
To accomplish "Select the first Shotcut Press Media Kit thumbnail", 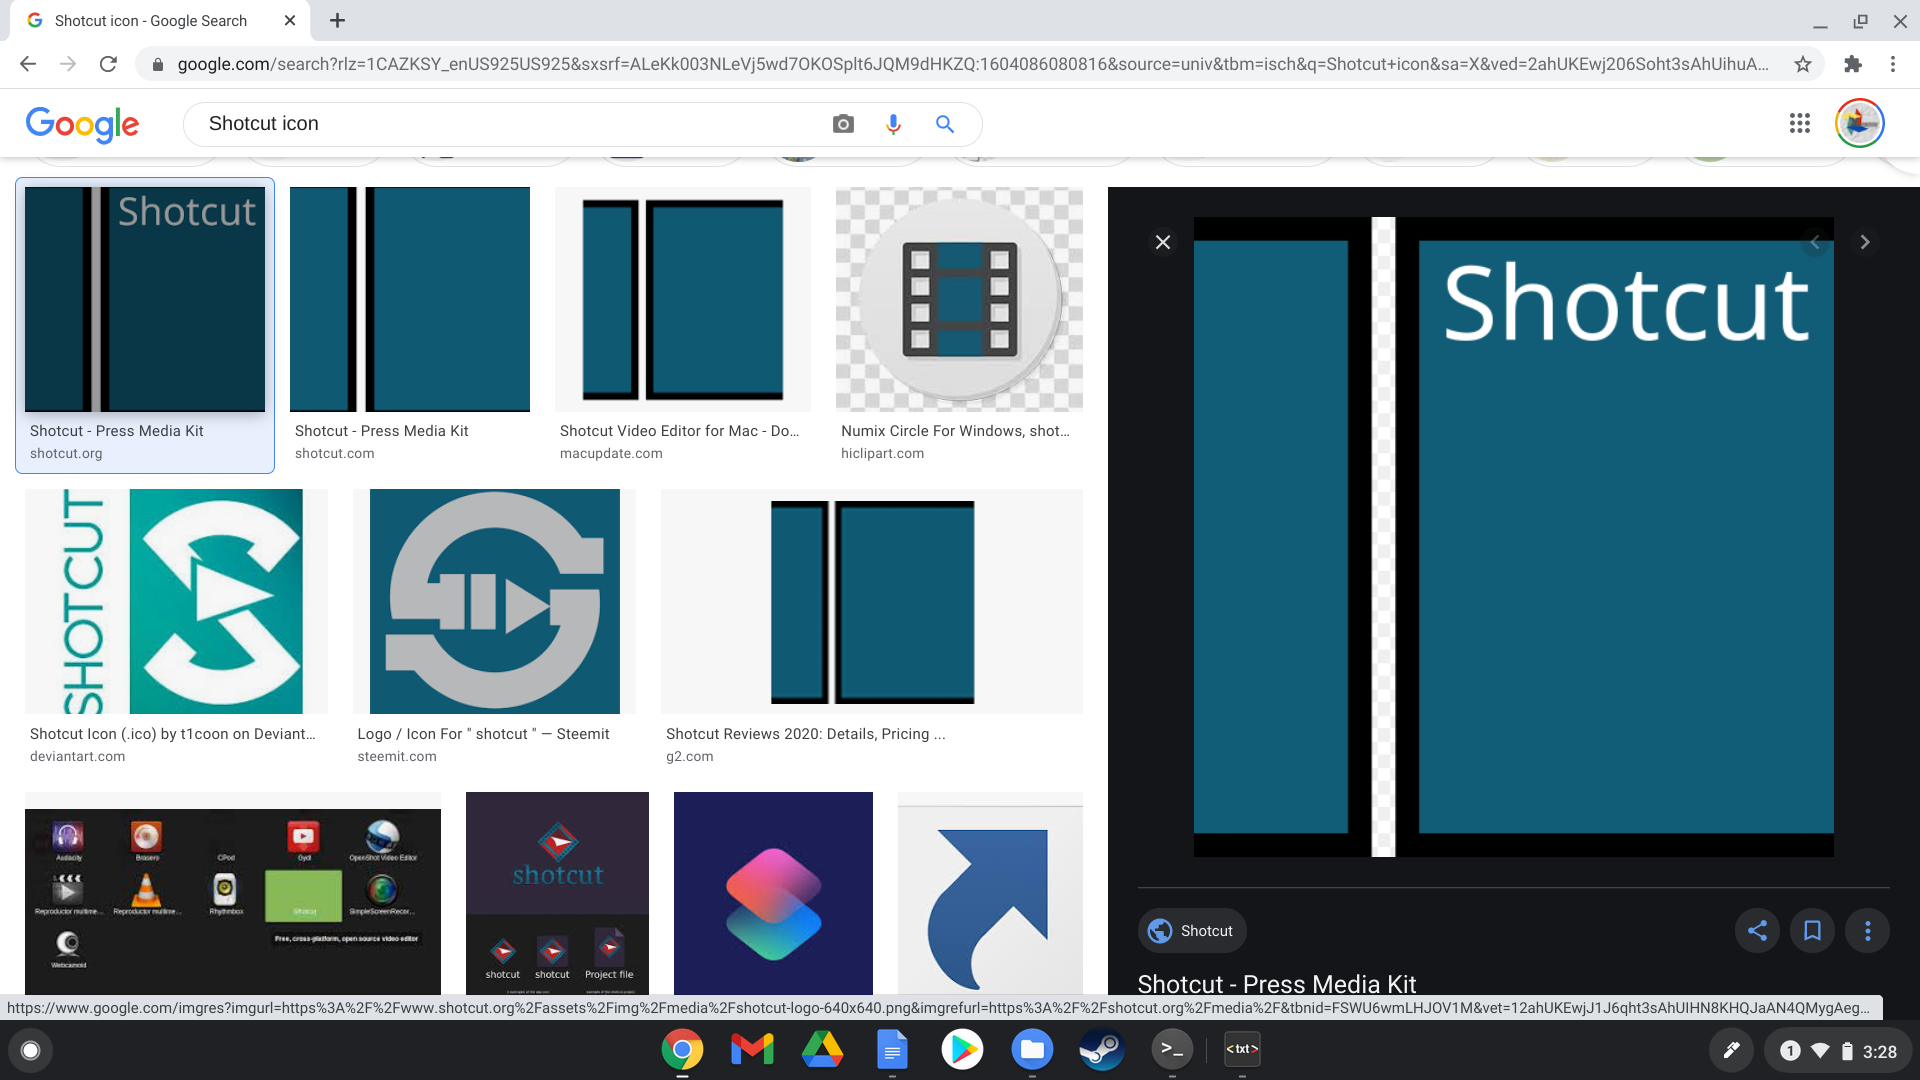I will click(x=145, y=299).
